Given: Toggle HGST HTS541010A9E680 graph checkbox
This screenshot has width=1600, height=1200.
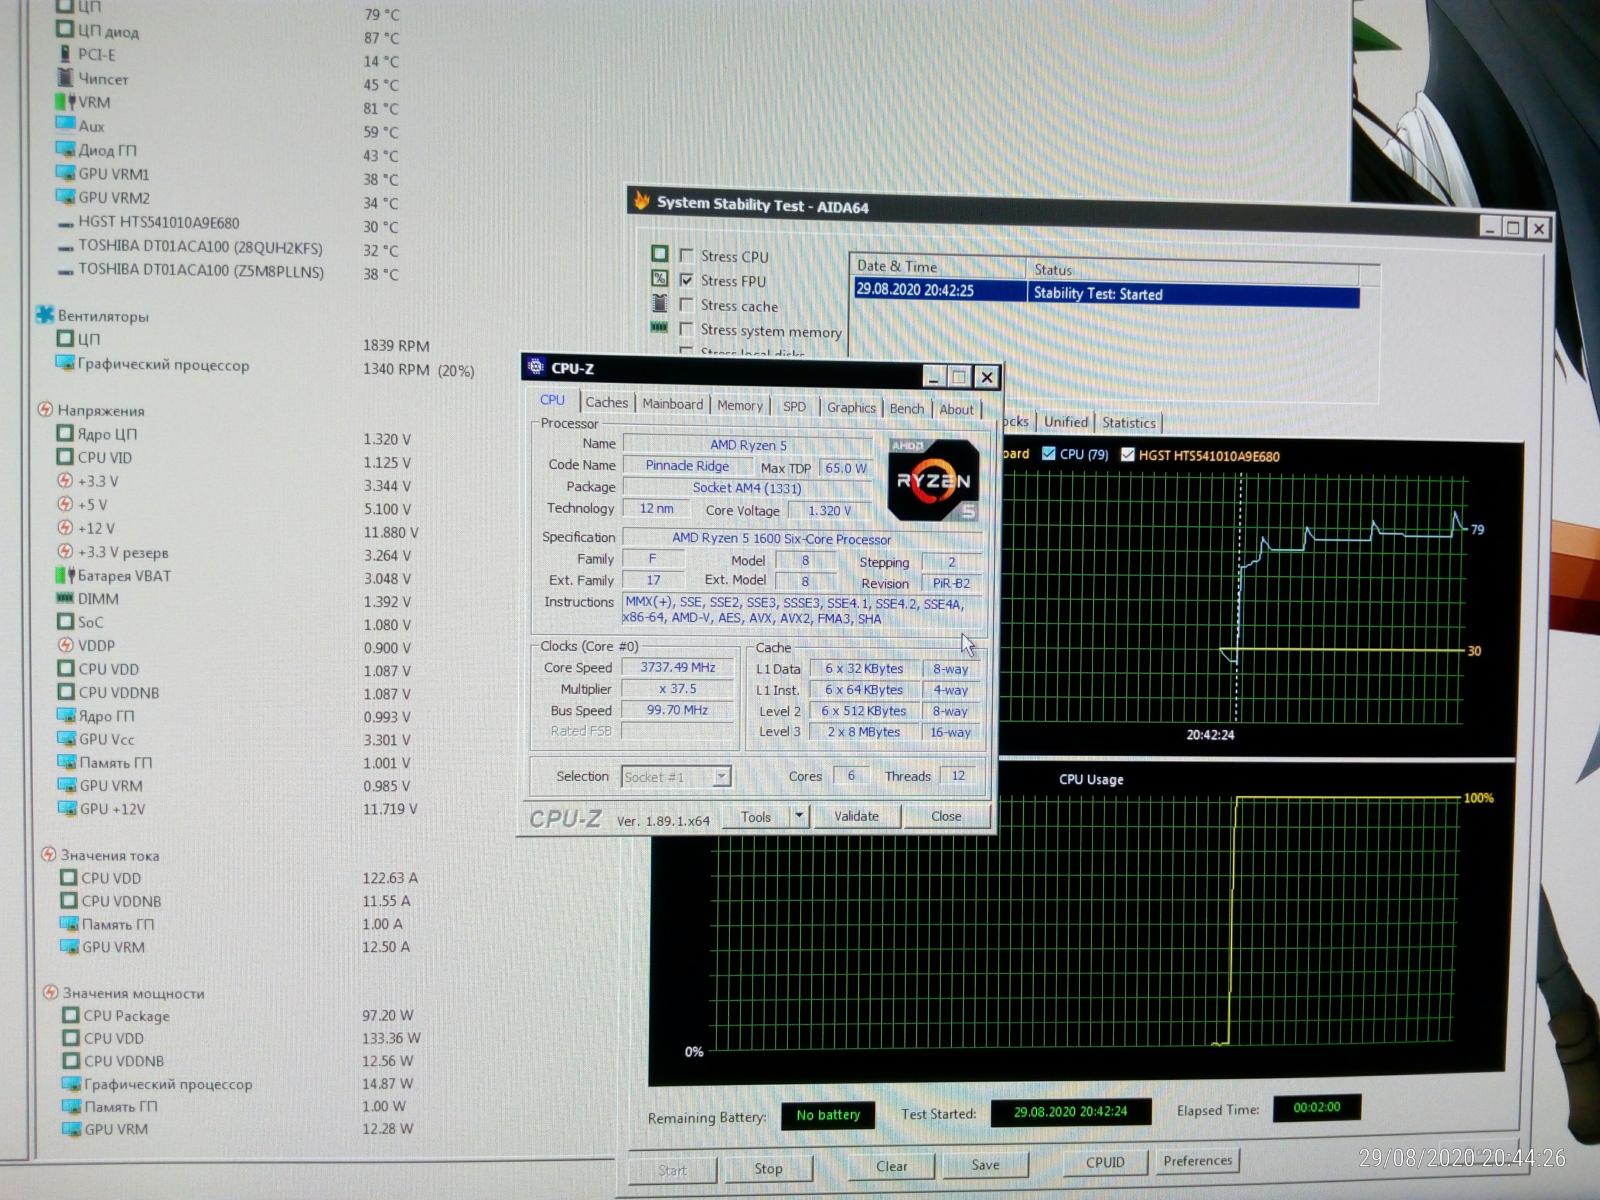Looking at the screenshot, I should pos(1128,454).
